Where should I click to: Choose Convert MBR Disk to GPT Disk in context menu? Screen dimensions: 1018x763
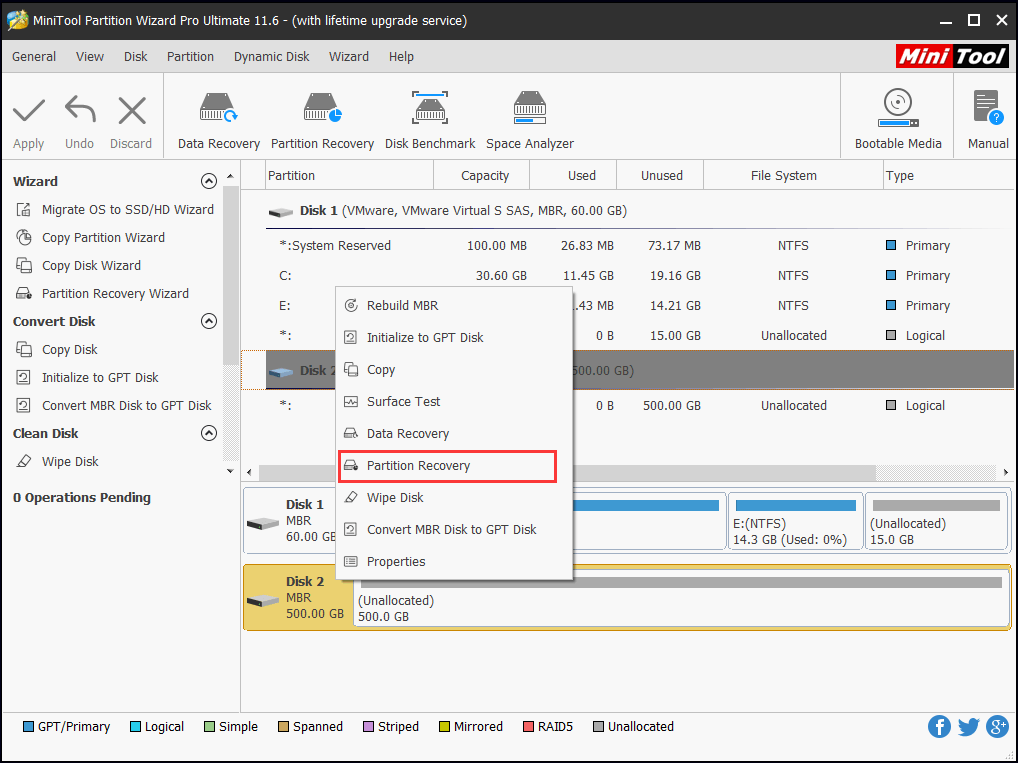[454, 529]
